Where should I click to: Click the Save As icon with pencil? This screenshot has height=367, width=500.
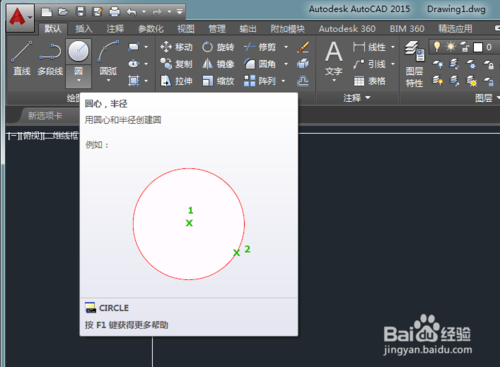[x=97, y=12]
